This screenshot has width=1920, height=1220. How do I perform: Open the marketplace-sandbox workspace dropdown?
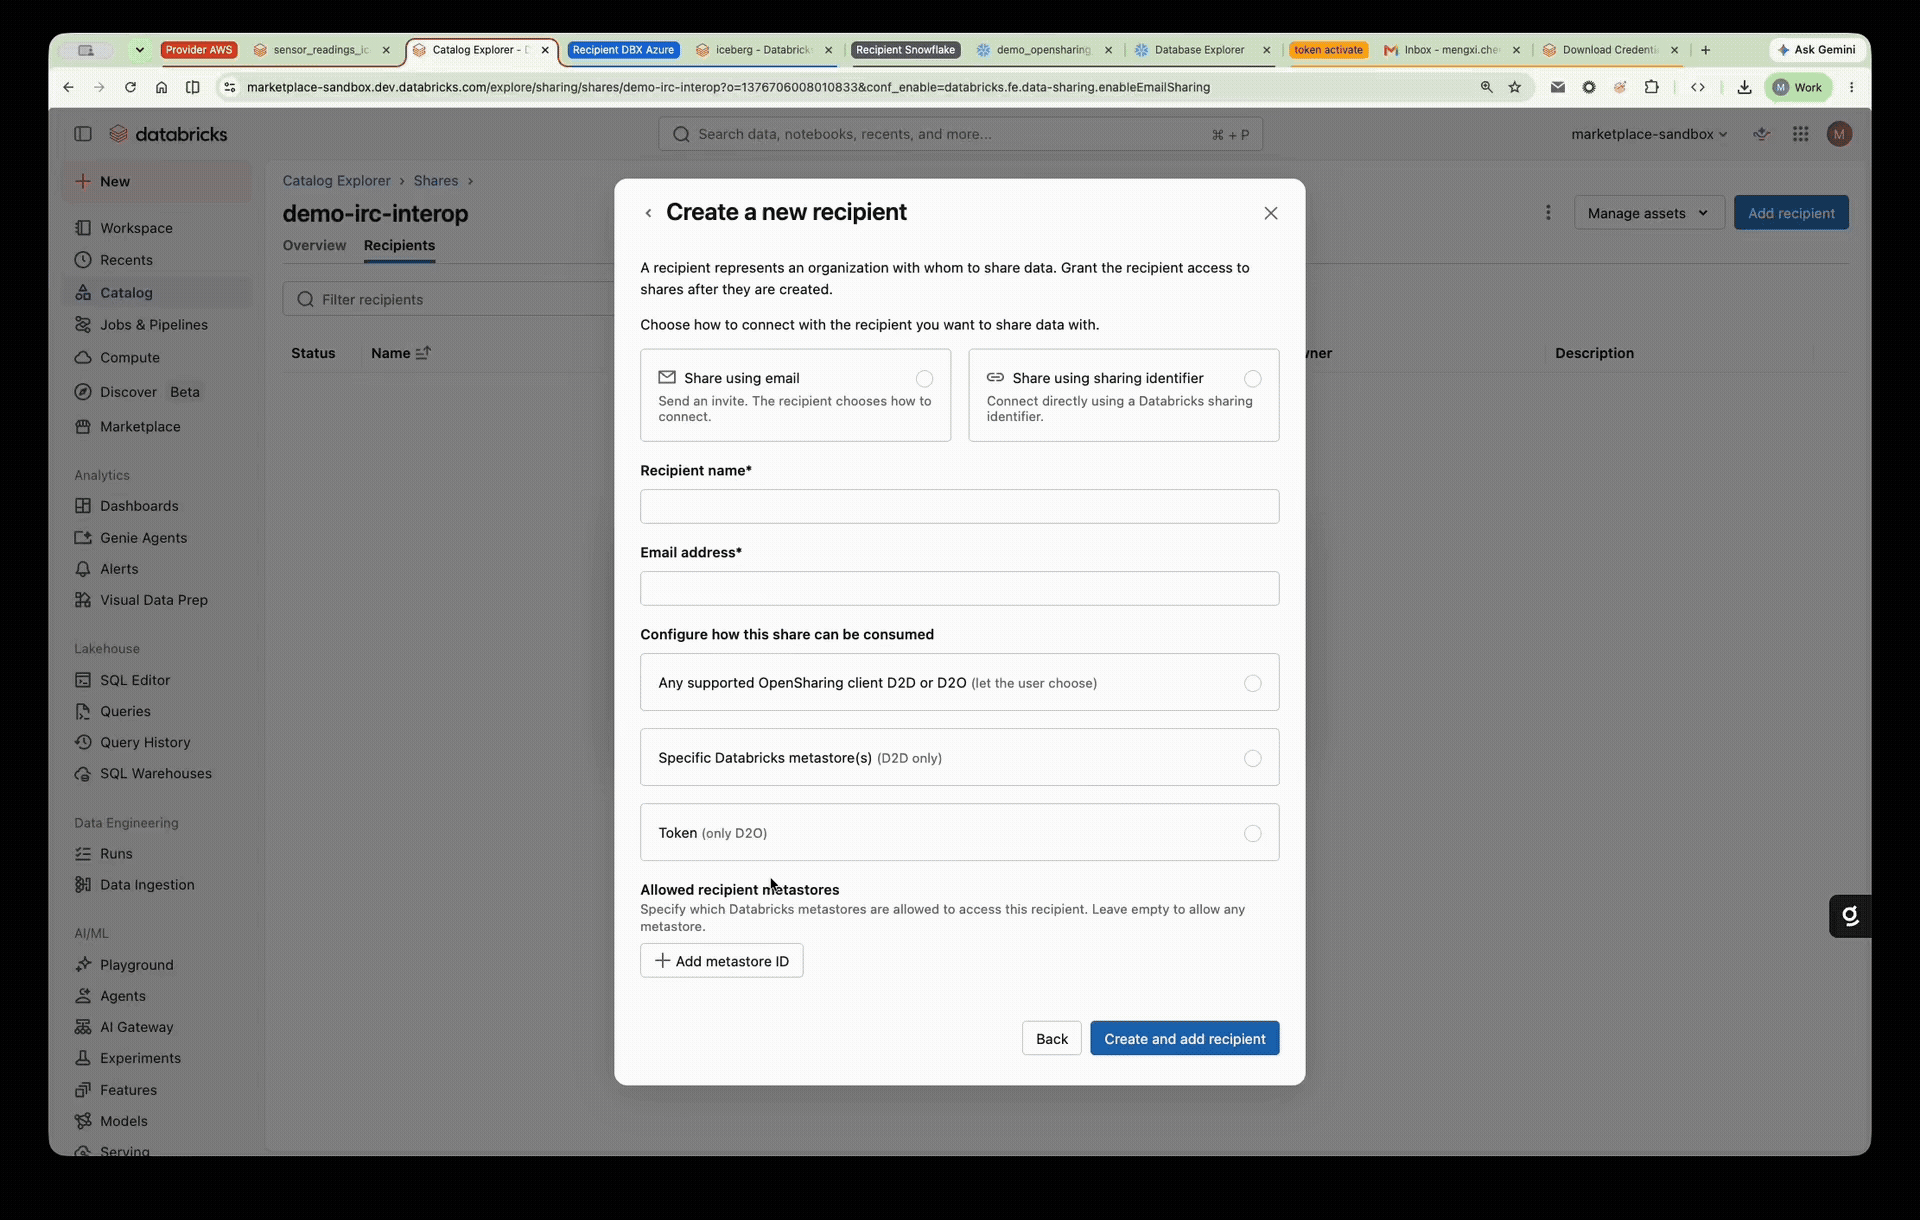[1648, 134]
